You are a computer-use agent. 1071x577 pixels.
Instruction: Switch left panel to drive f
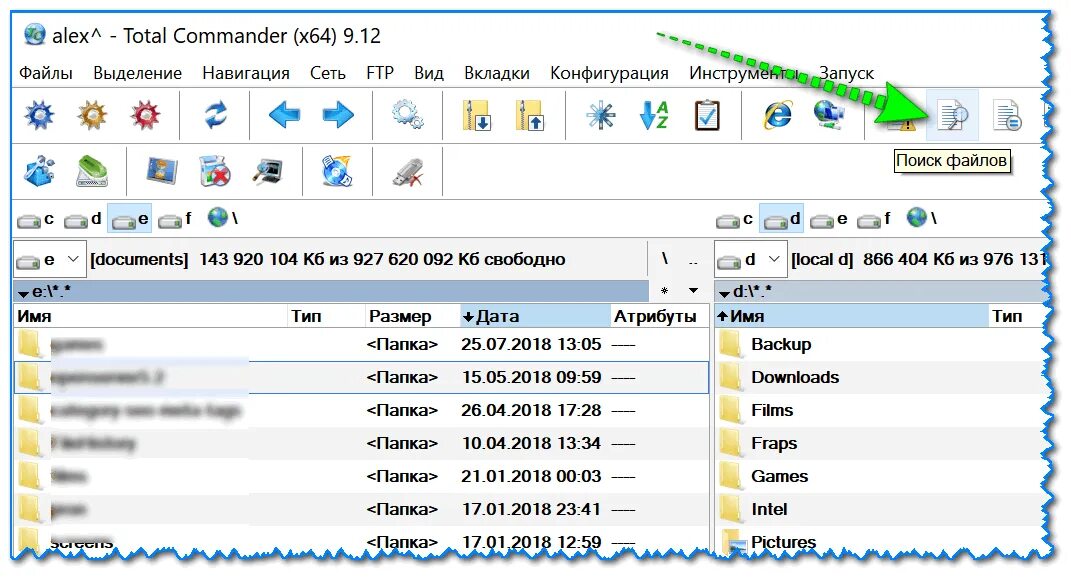pos(175,219)
